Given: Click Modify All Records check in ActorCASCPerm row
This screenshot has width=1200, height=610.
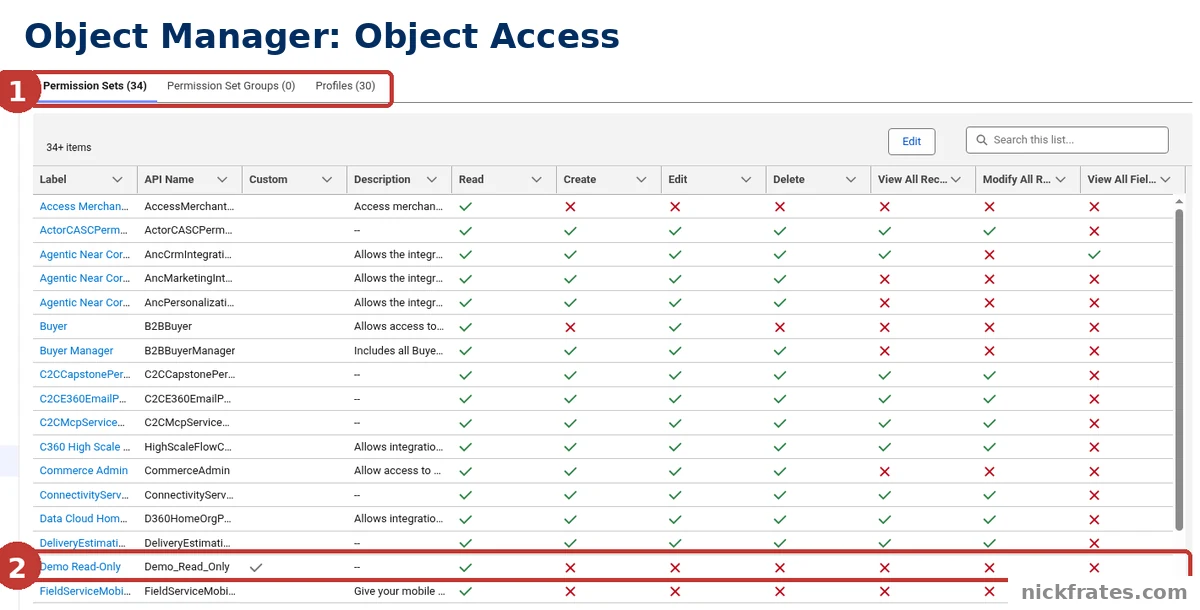Looking at the screenshot, I should point(989,231).
